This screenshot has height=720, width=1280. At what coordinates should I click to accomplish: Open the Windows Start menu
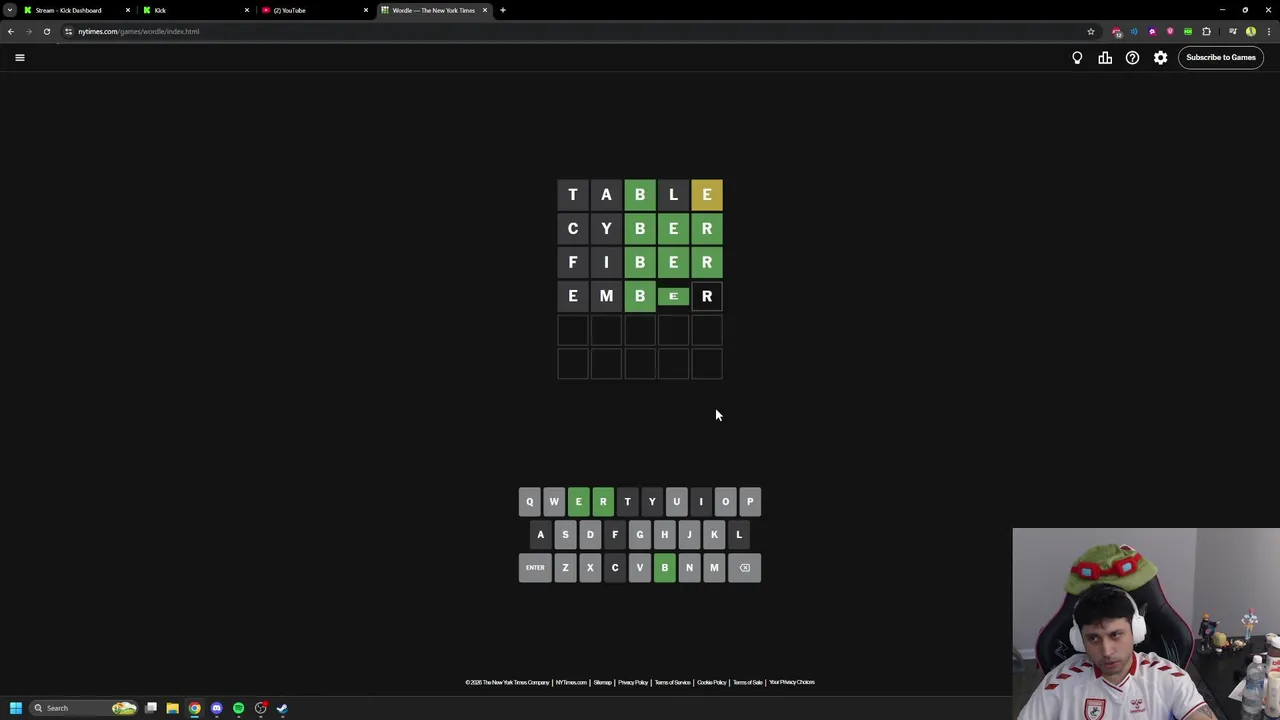pyautogui.click(x=15, y=708)
